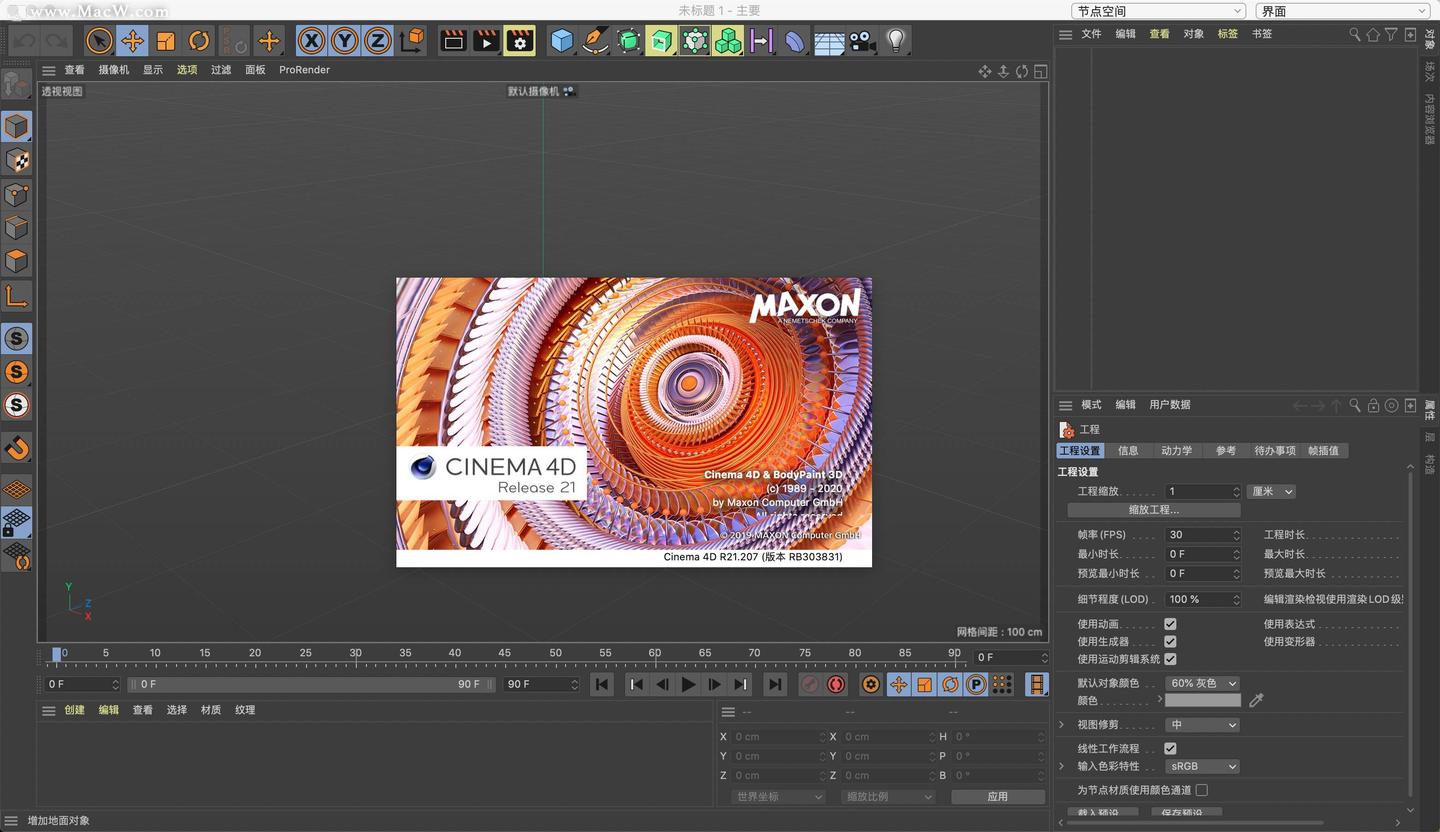Image resolution: width=1440 pixels, height=832 pixels.
Task: Switch to the 动力学 tab
Action: tap(1176, 451)
